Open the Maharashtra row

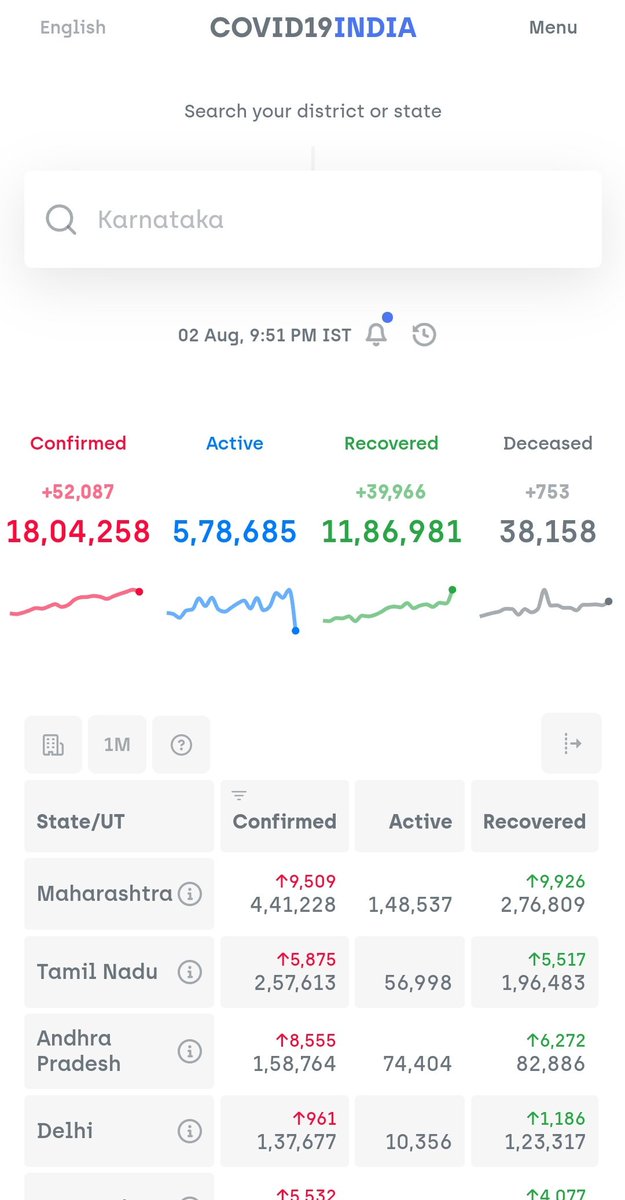tap(312, 894)
